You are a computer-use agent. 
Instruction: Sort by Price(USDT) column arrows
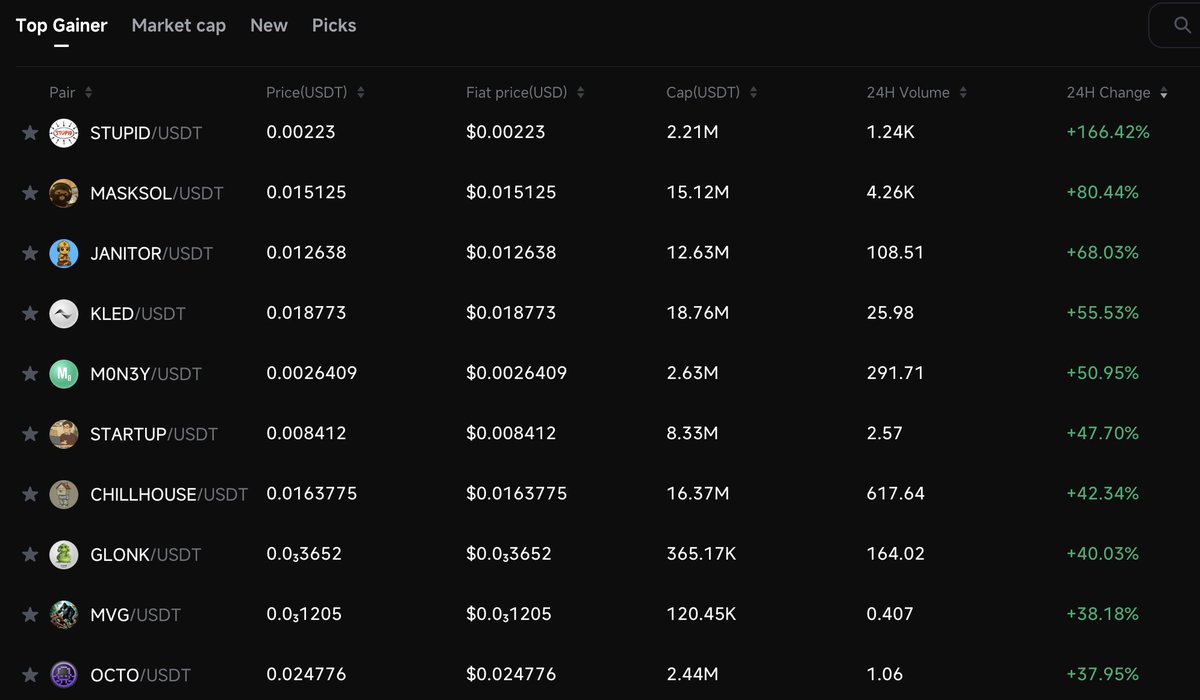361,93
